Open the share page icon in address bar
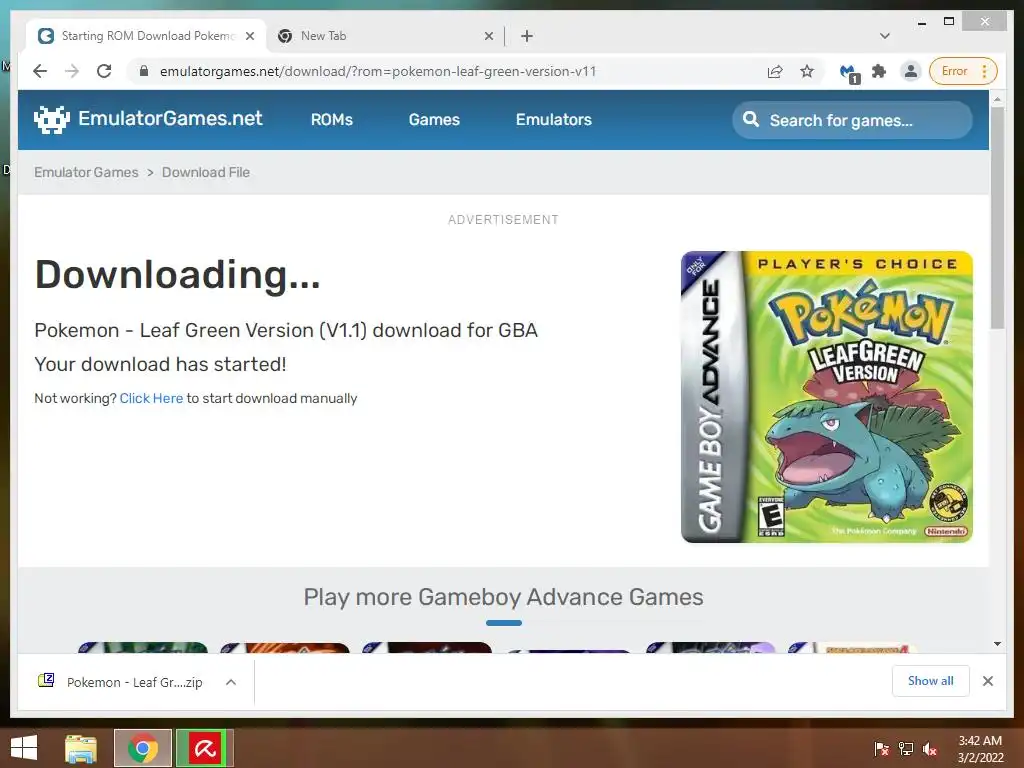The image size is (1024, 768). pyautogui.click(x=775, y=71)
